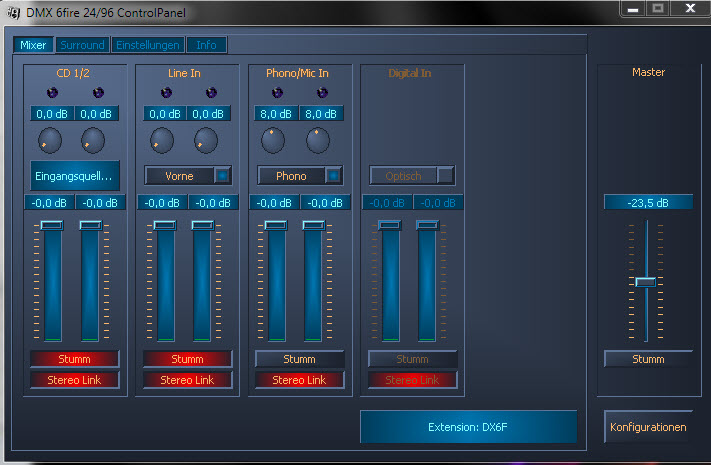Image resolution: width=711 pixels, height=465 pixels.
Task: Click CD 1/2 left peak LED indicator
Action: pos(53,93)
